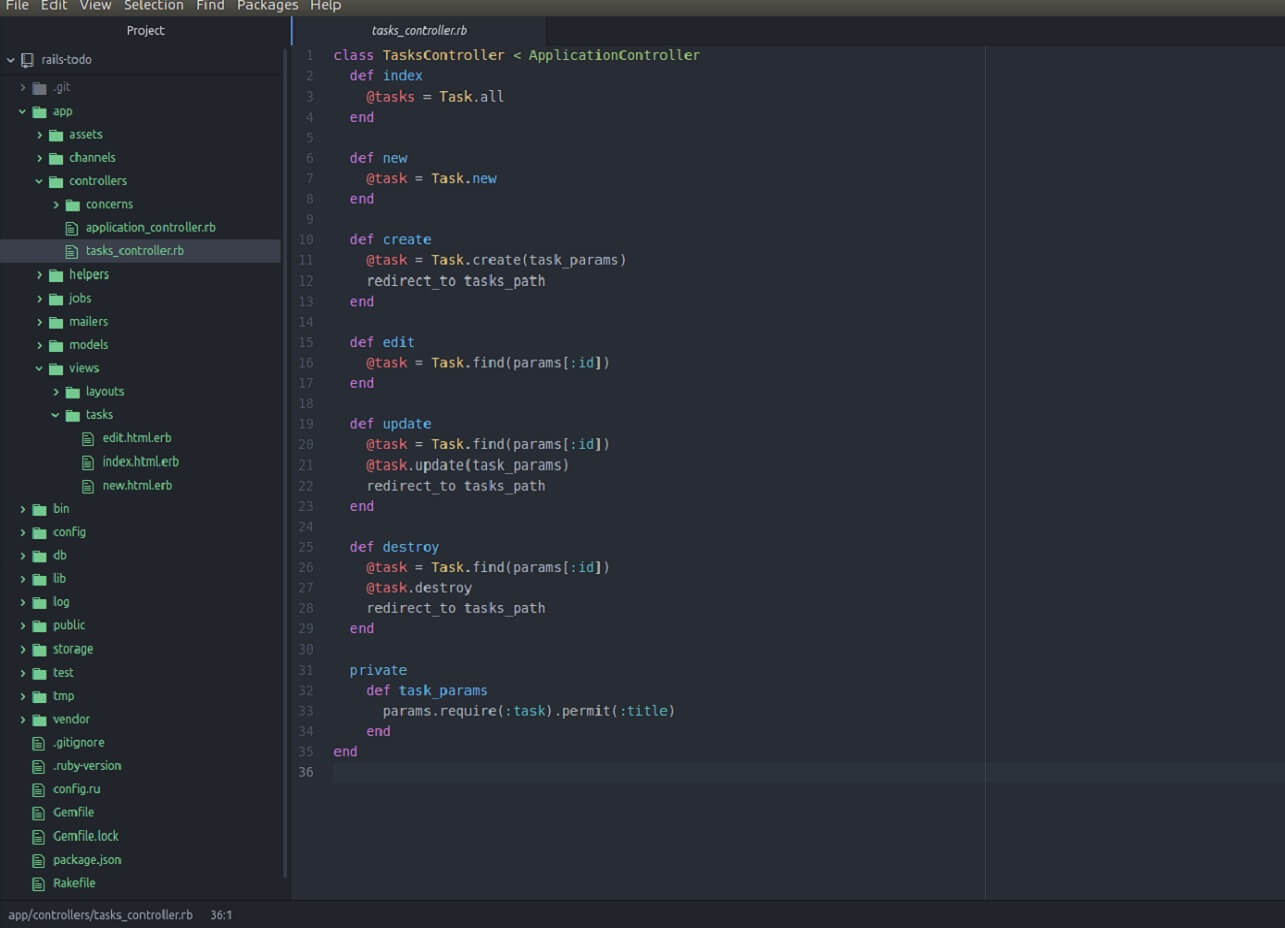The image size is (1285, 928).
Task: Click the file path in status bar
Action: (100, 915)
